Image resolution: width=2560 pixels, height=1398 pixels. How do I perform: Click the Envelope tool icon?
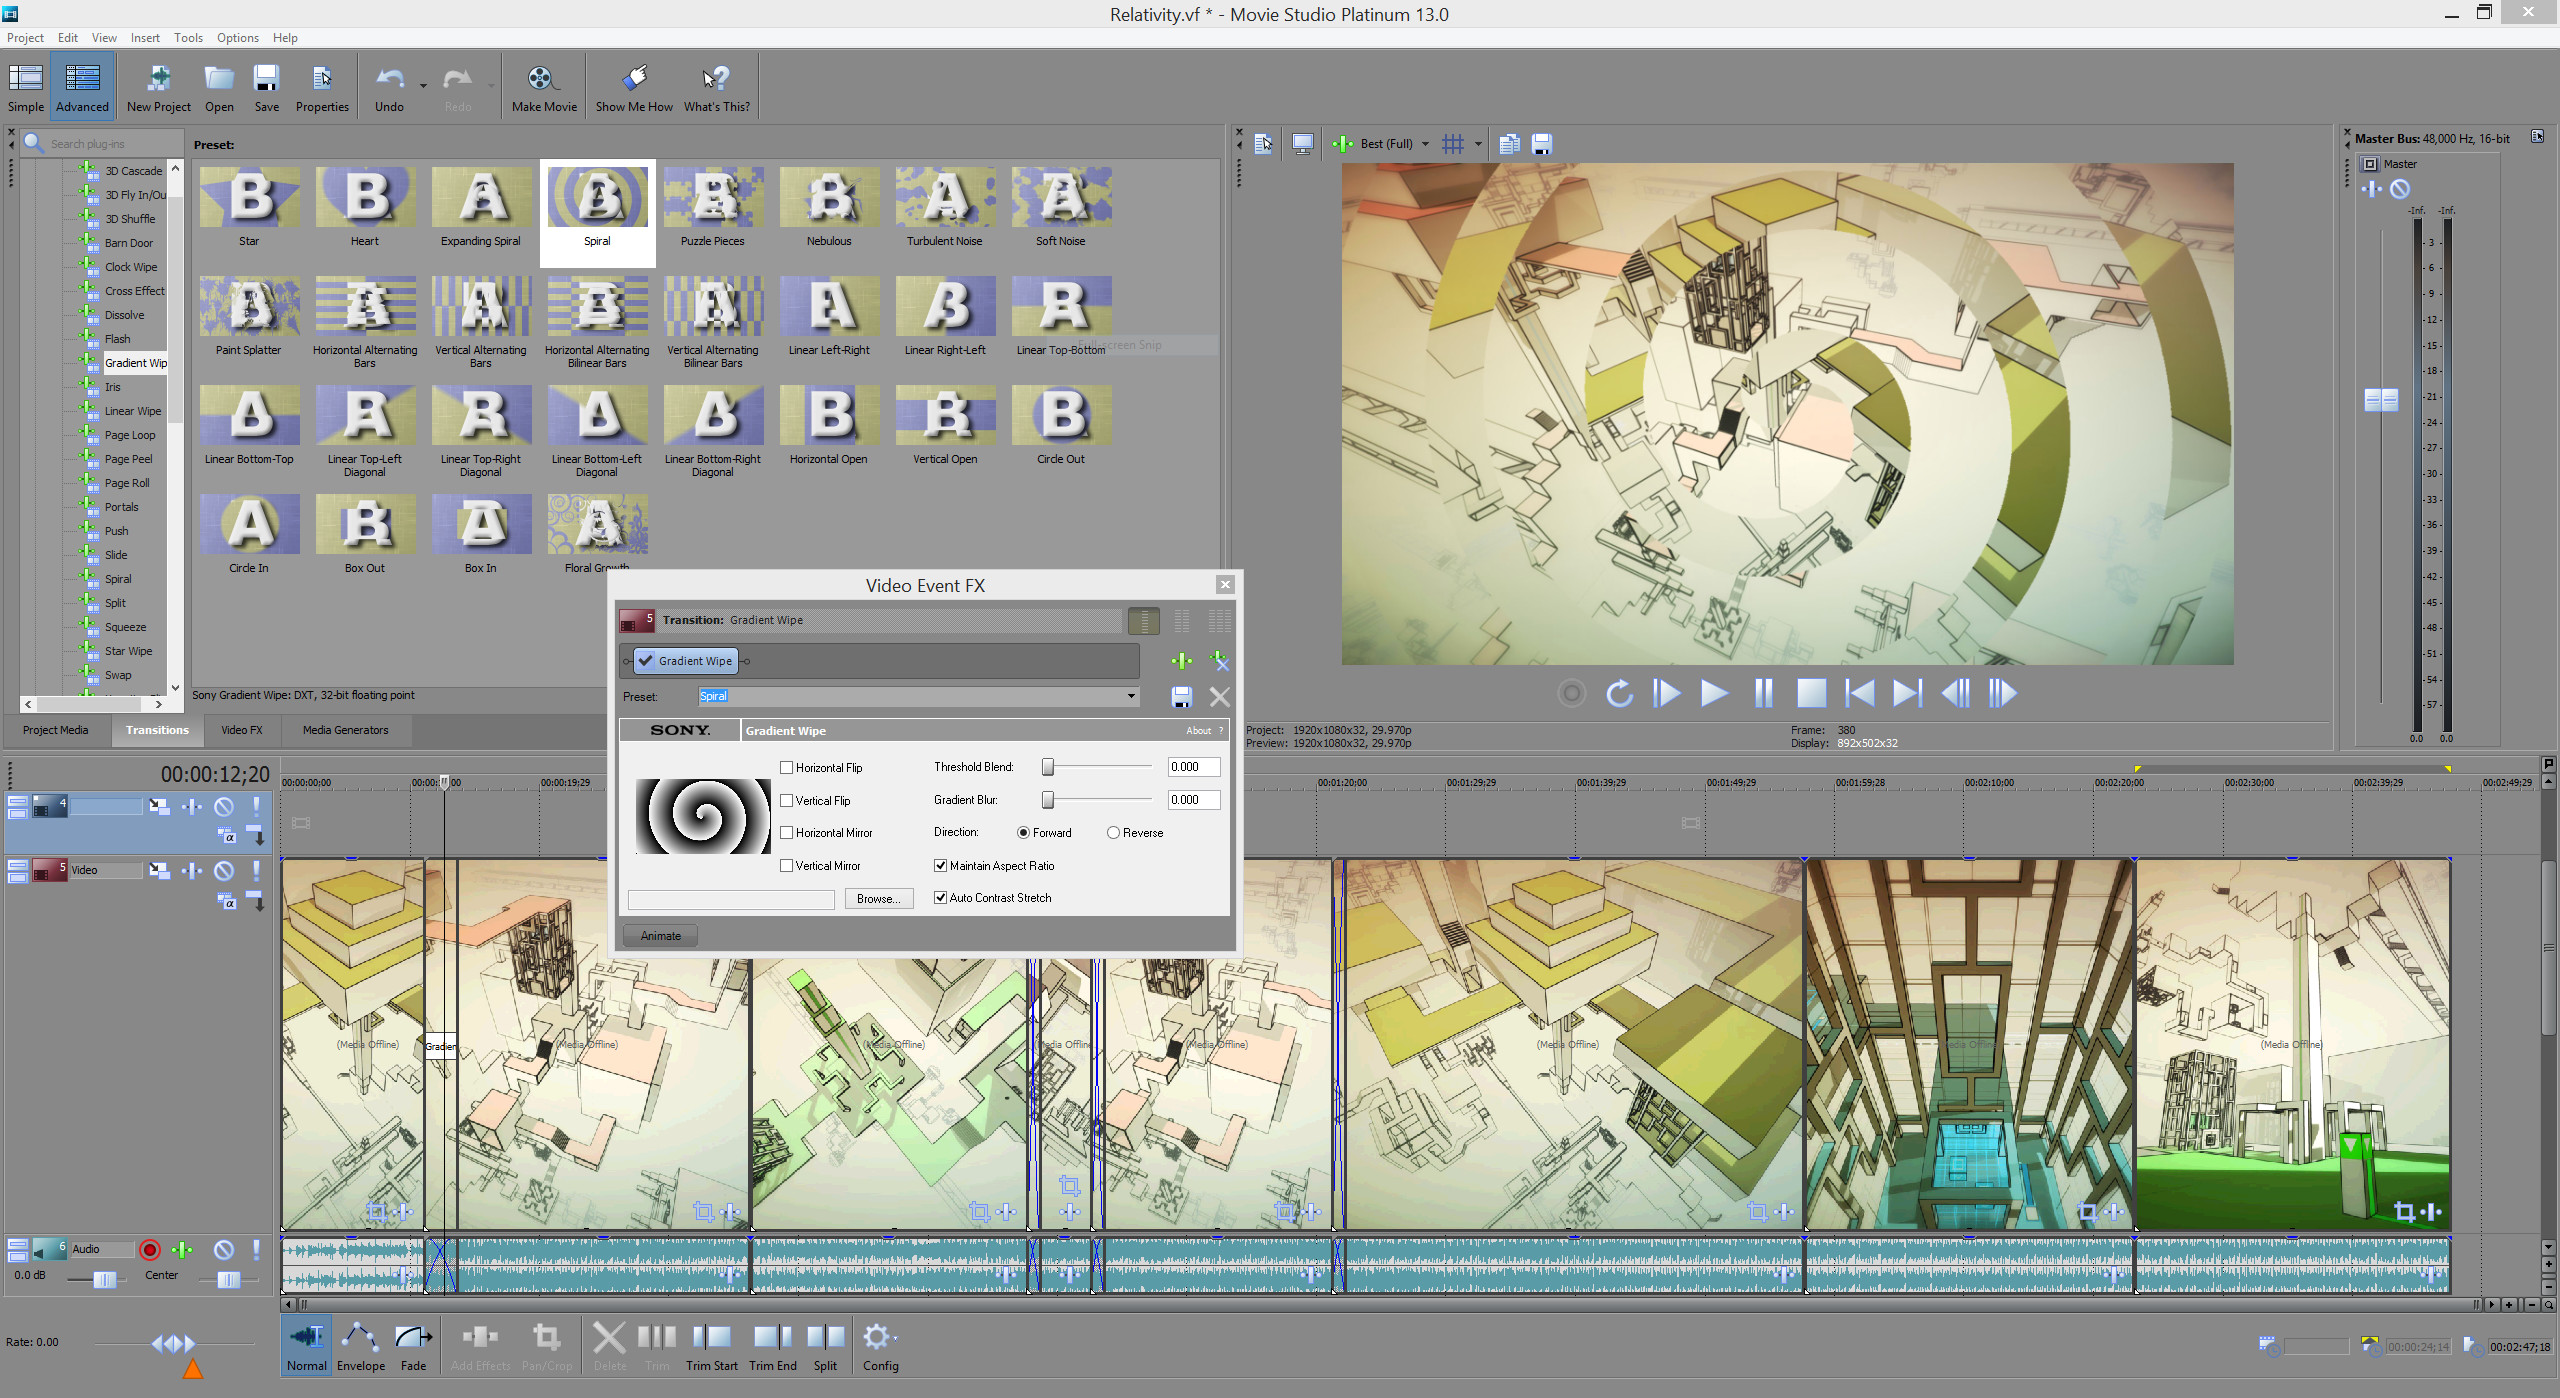click(x=360, y=1340)
